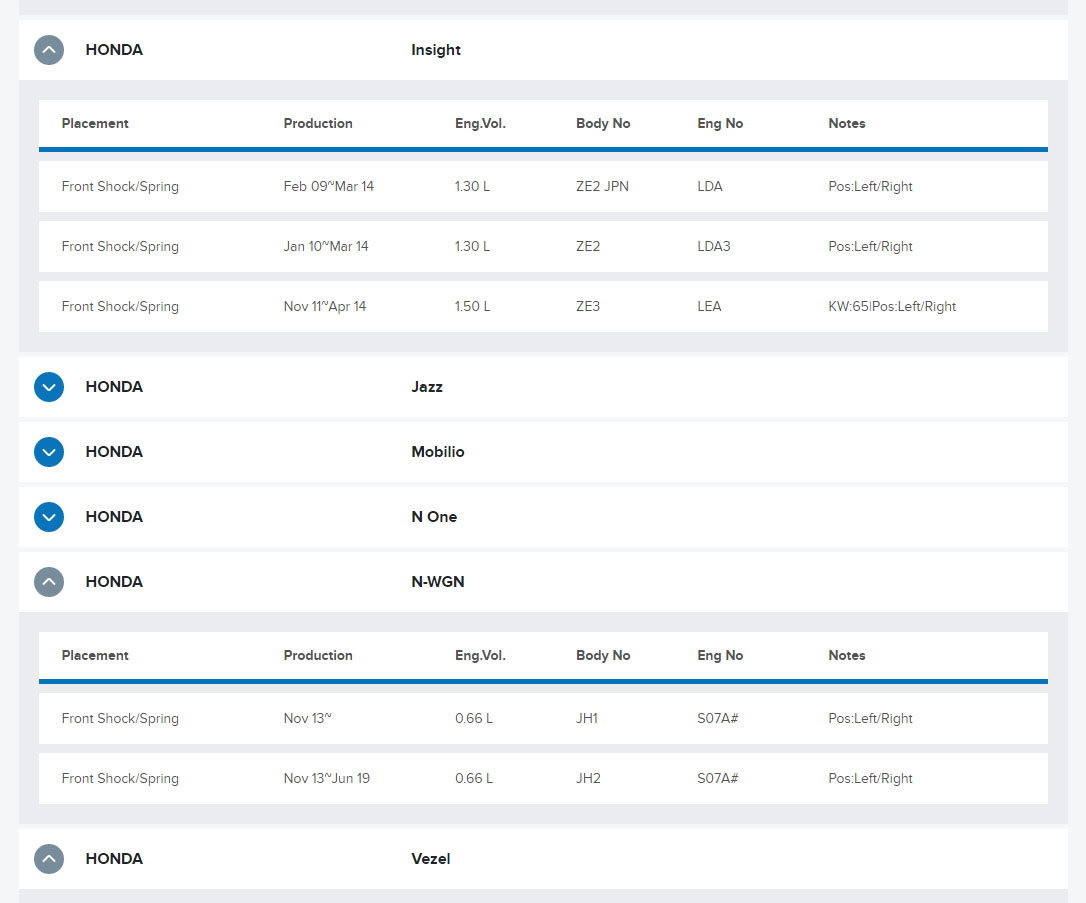
Task: Click the N One model name
Action: 434,517
